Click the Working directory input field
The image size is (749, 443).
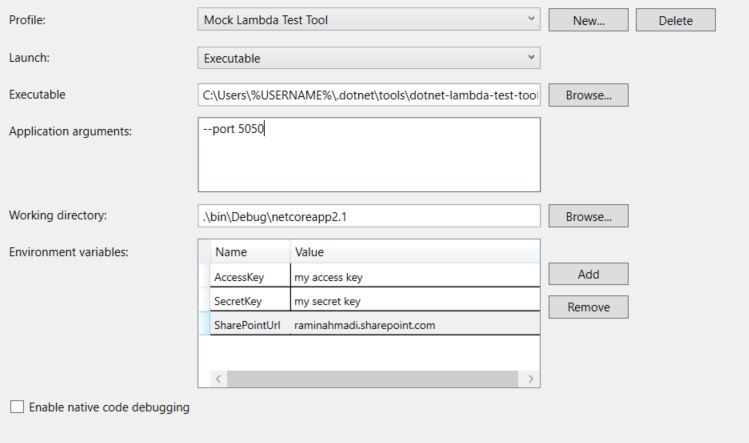click(x=369, y=216)
